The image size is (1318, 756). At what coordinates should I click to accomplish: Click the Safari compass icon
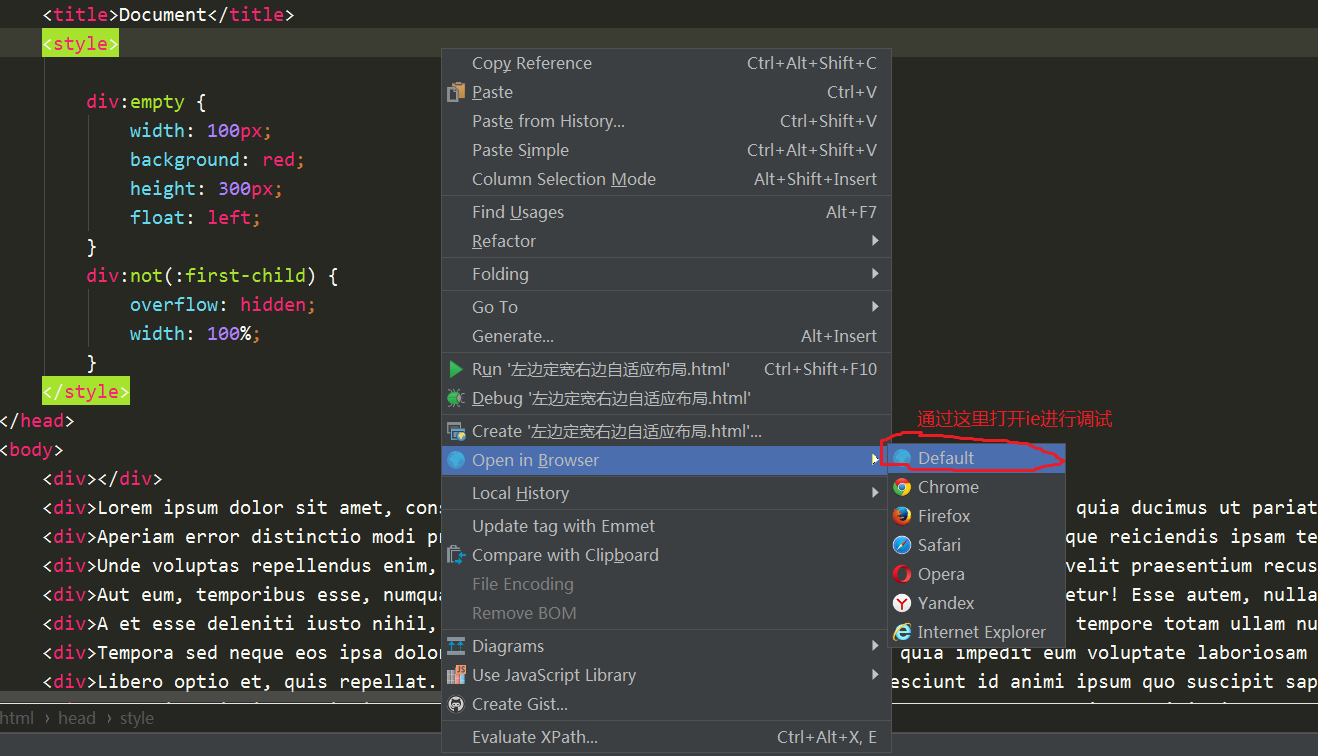pos(902,545)
